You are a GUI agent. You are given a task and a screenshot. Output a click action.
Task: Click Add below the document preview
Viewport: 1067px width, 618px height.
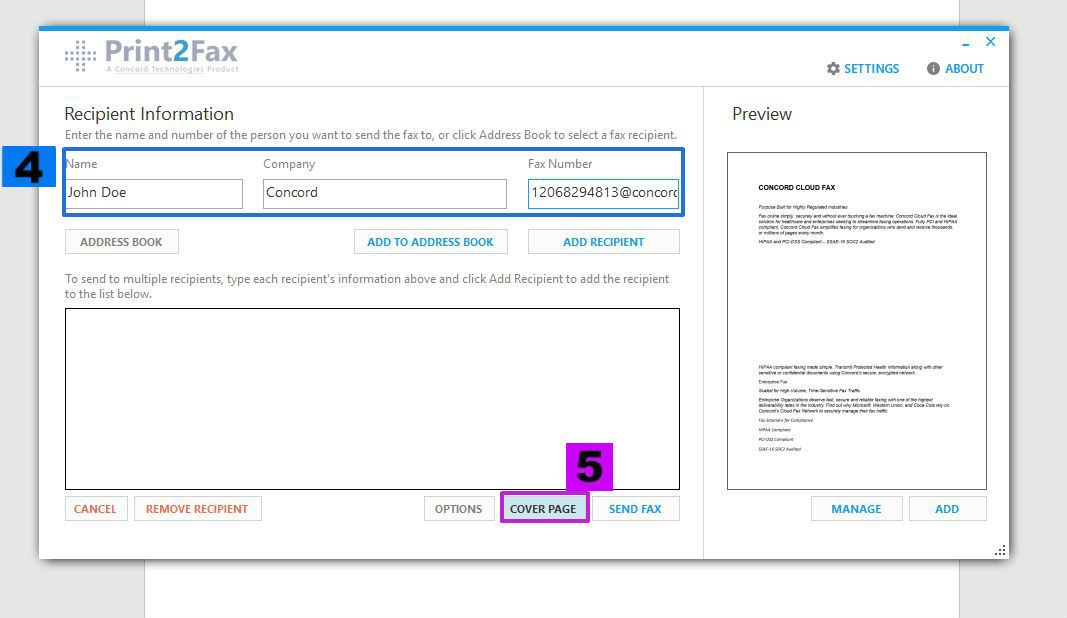(947, 509)
